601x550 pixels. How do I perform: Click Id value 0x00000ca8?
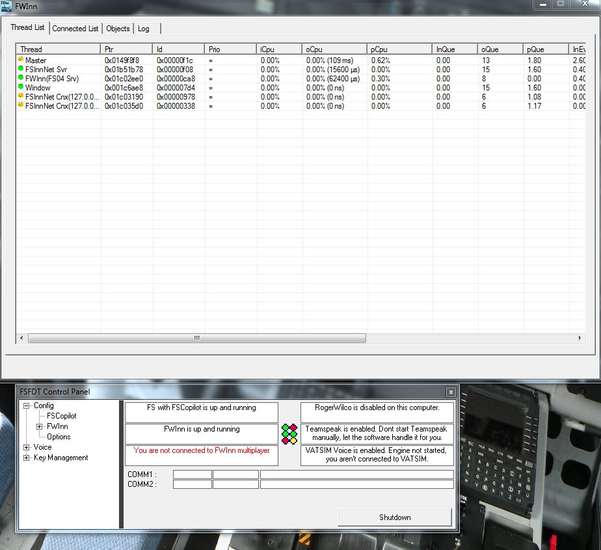click(x=176, y=79)
